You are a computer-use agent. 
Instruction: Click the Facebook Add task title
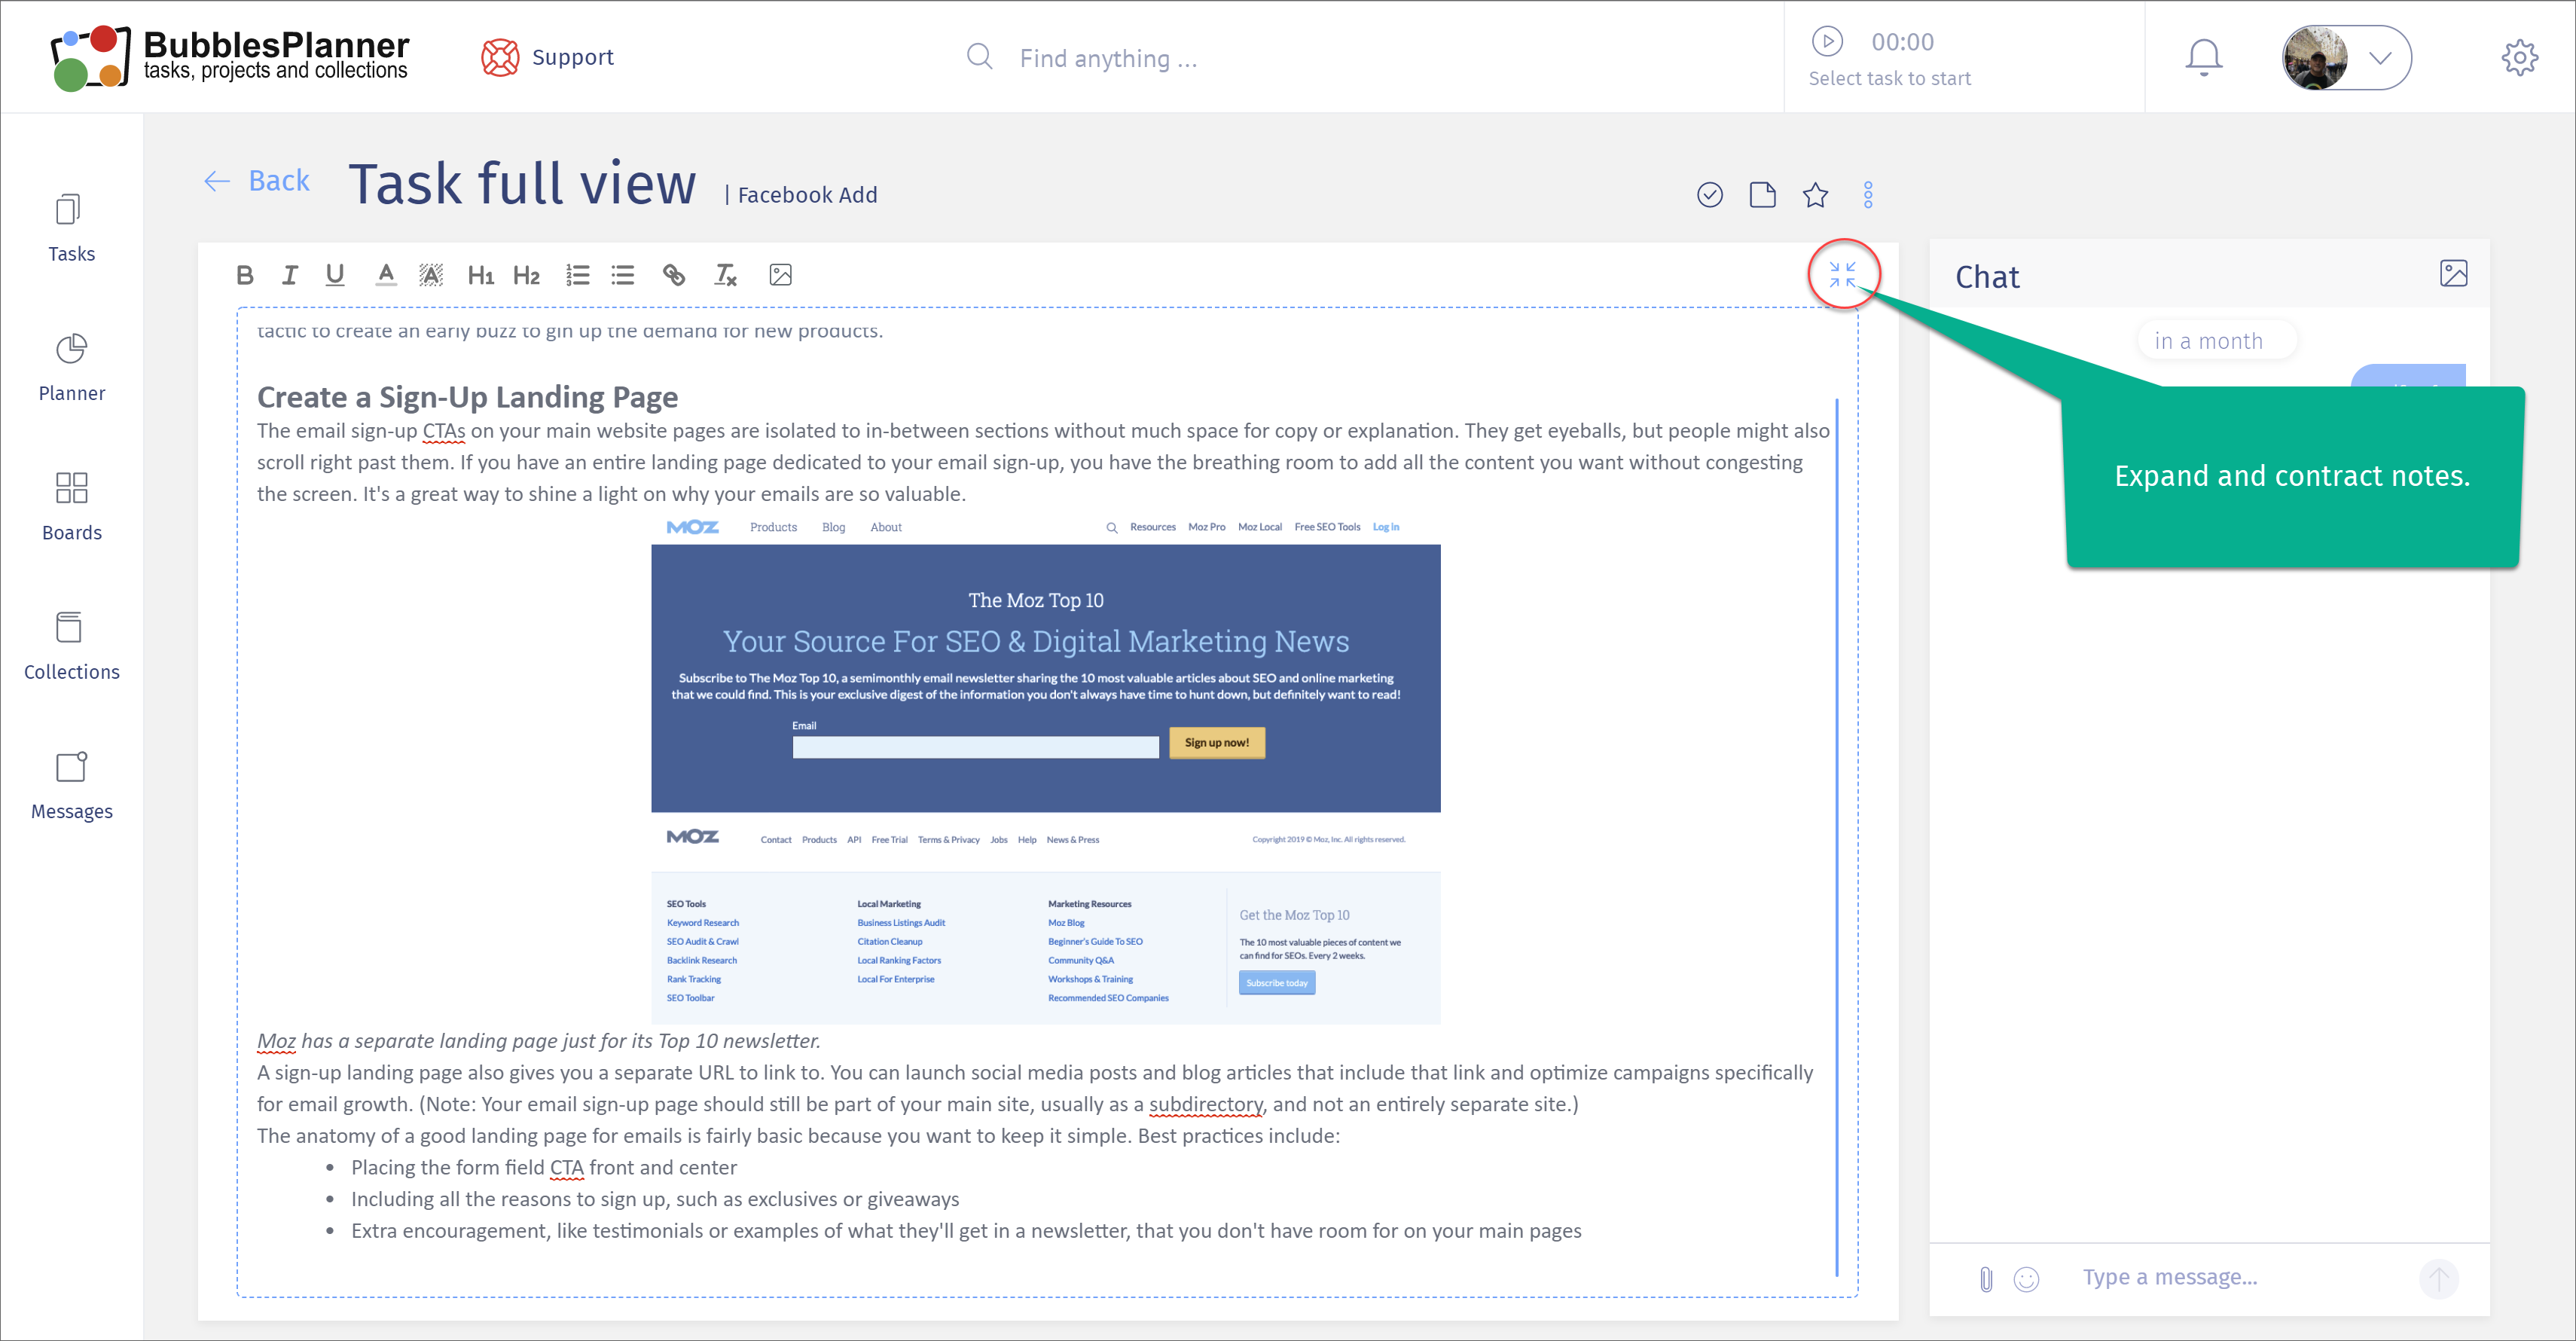[807, 195]
